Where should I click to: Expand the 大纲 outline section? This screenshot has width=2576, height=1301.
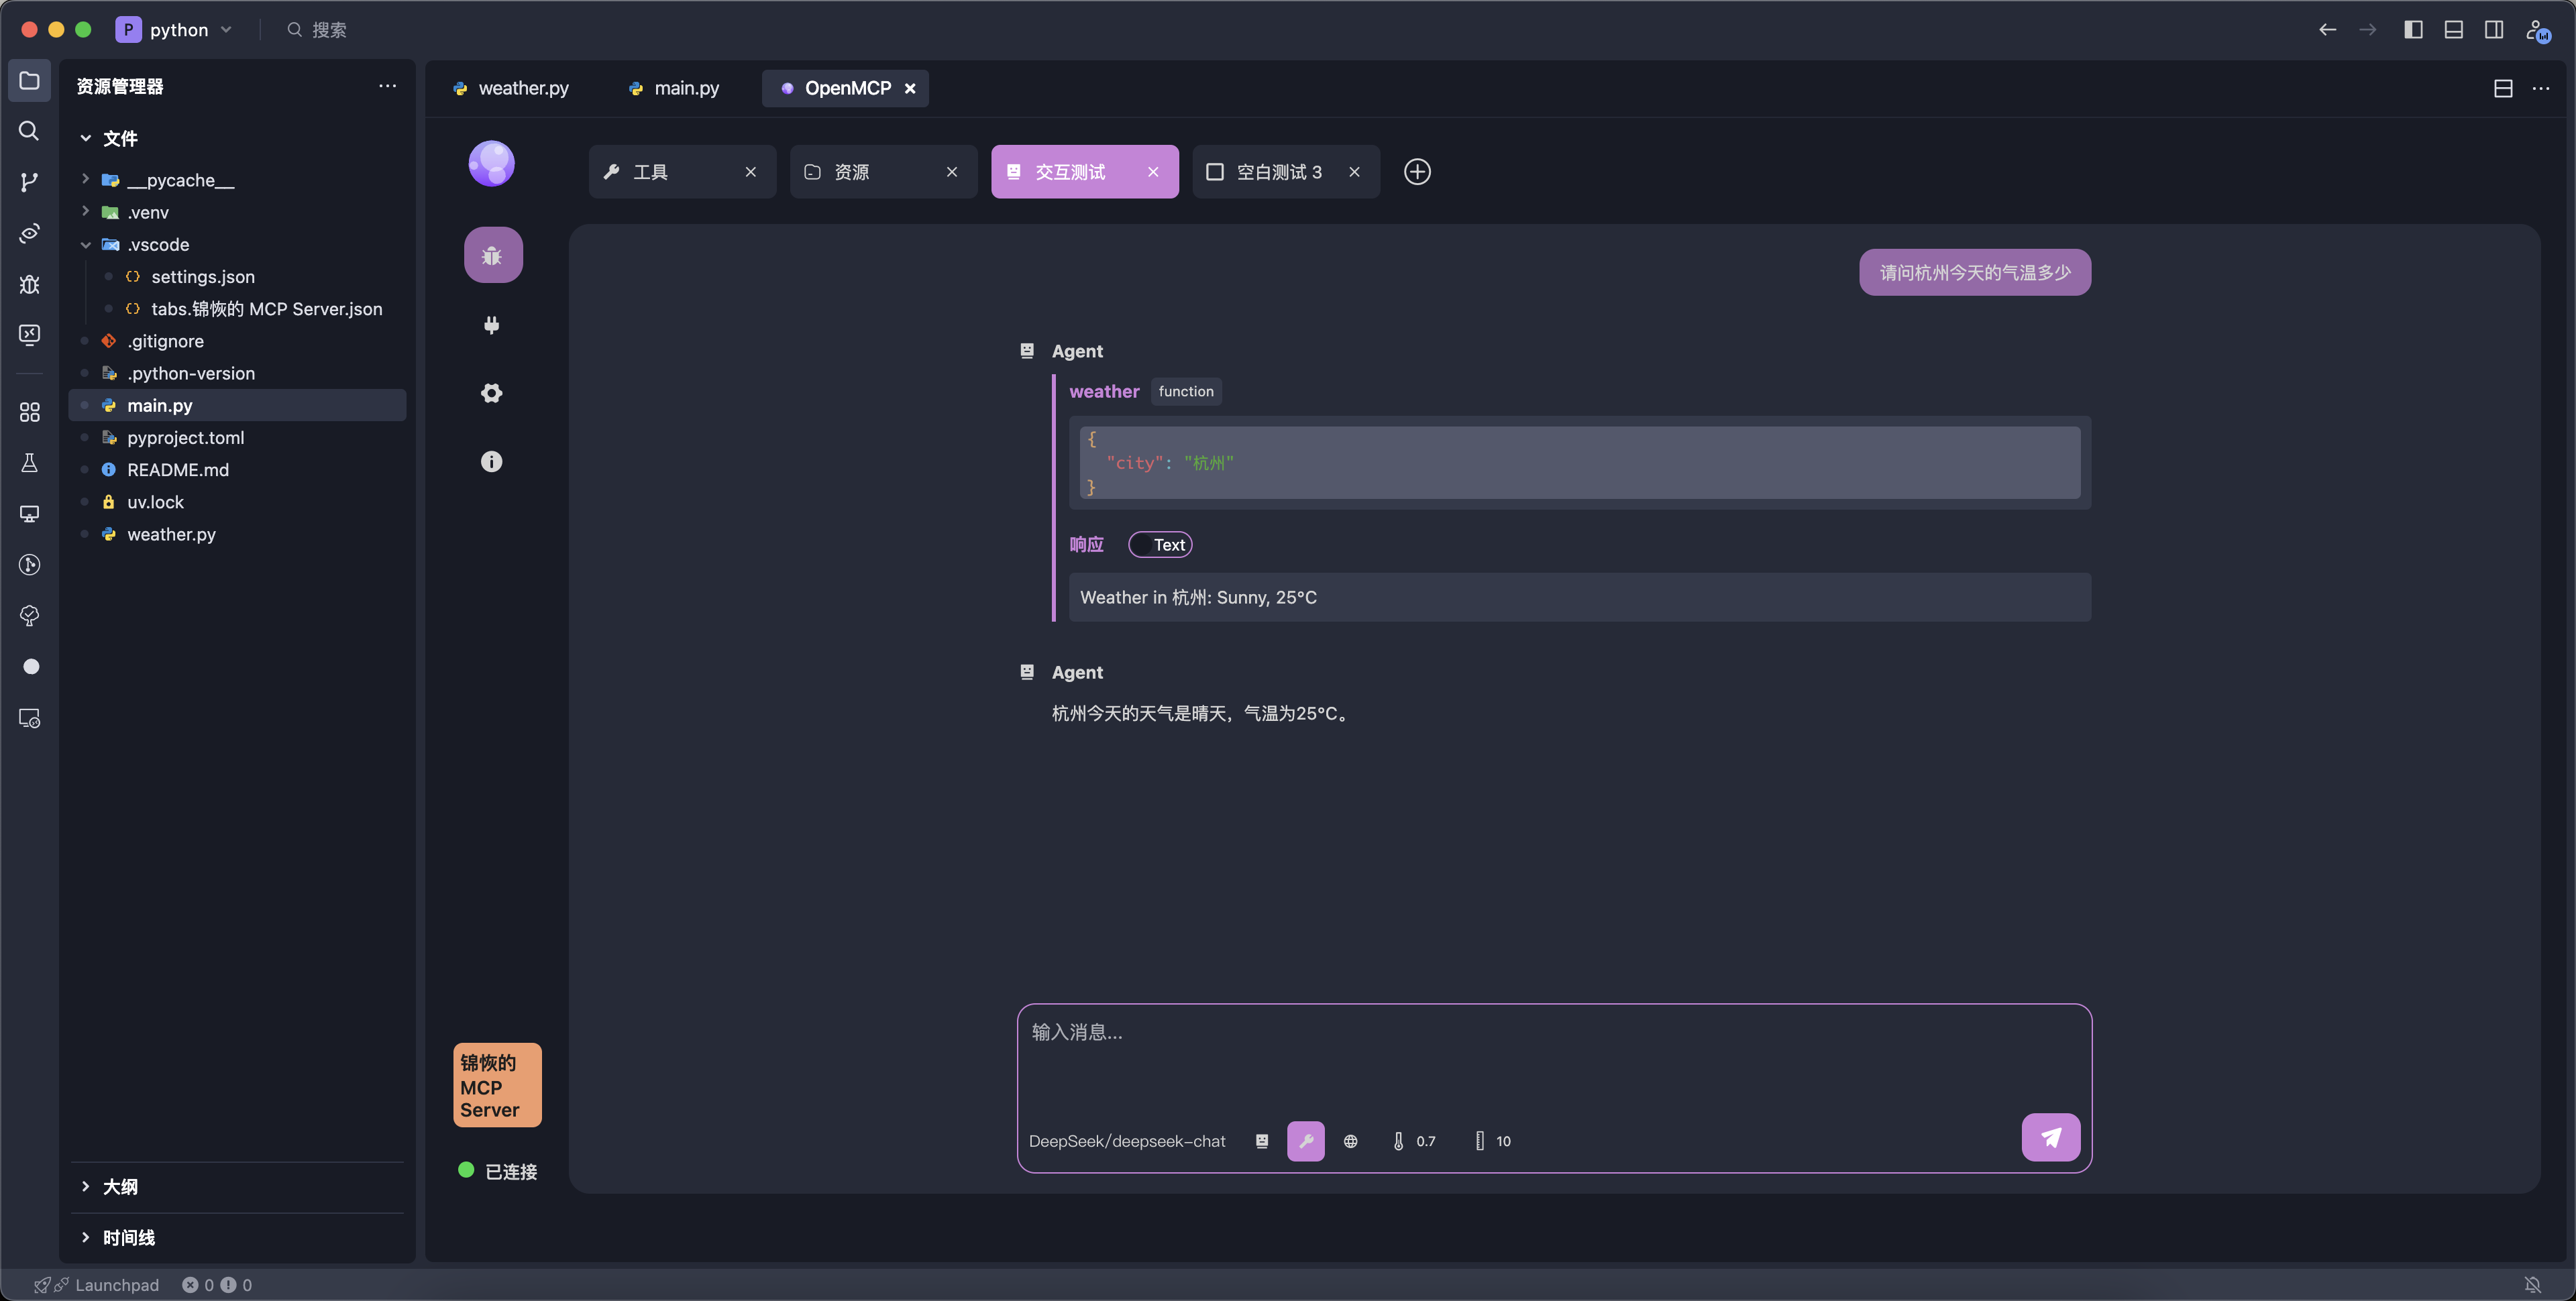(x=120, y=1187)
